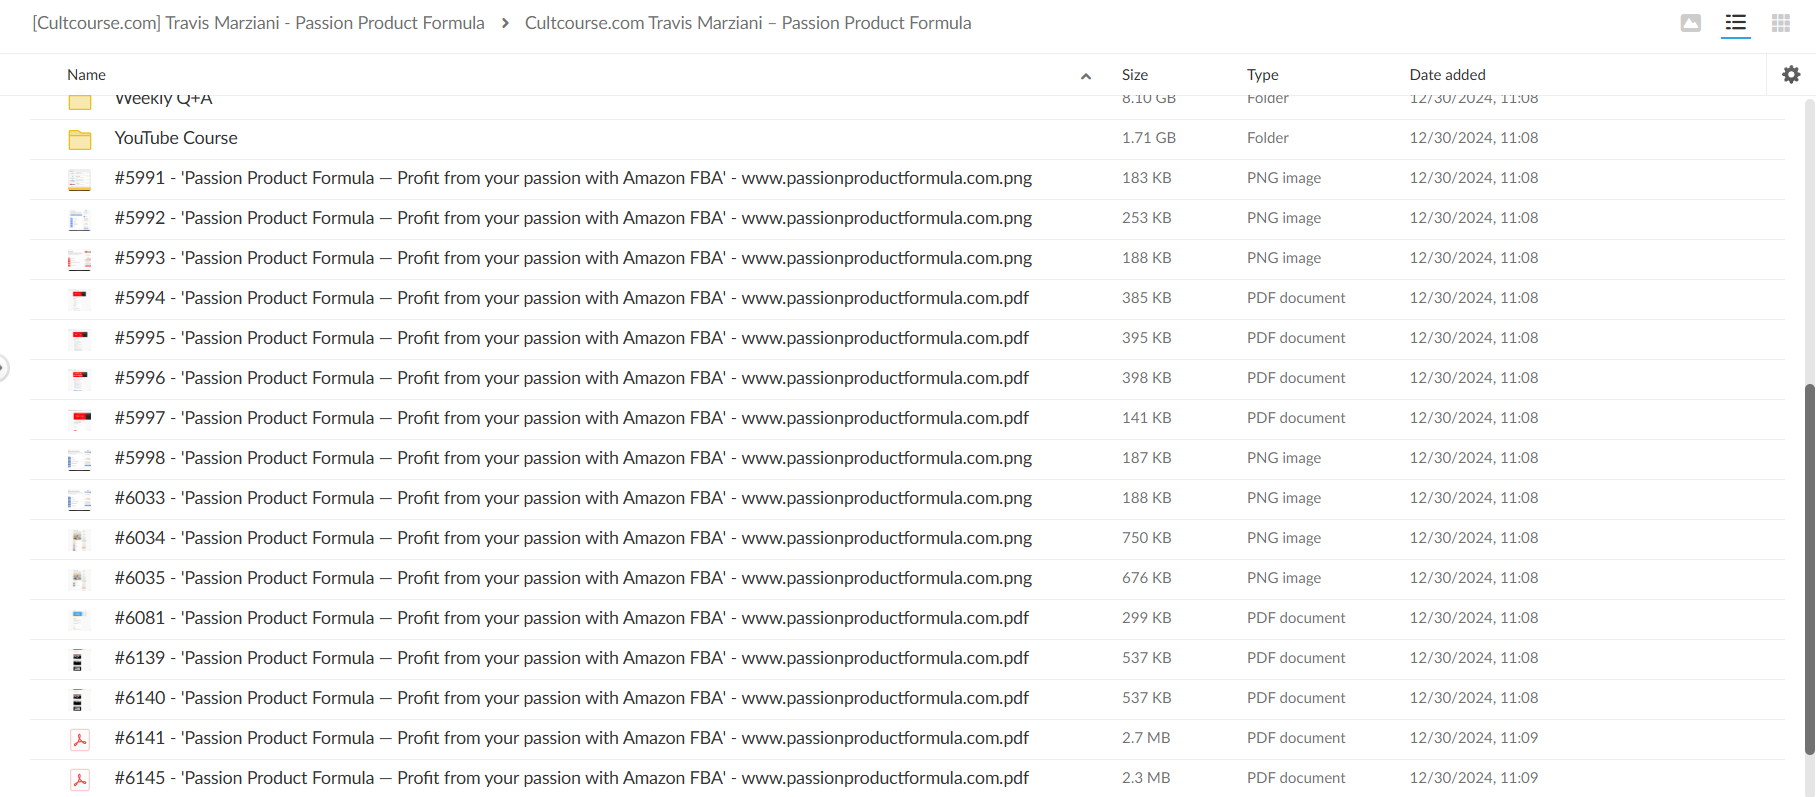This screenshot has width=1816, height=797.
Task: Click the 141 KB size value
Action: [x=1147, y=418]
